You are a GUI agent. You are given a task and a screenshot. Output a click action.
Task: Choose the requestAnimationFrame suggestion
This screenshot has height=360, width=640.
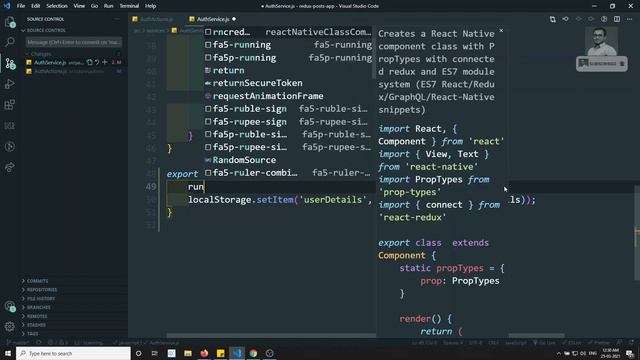(x=288, y=96)
